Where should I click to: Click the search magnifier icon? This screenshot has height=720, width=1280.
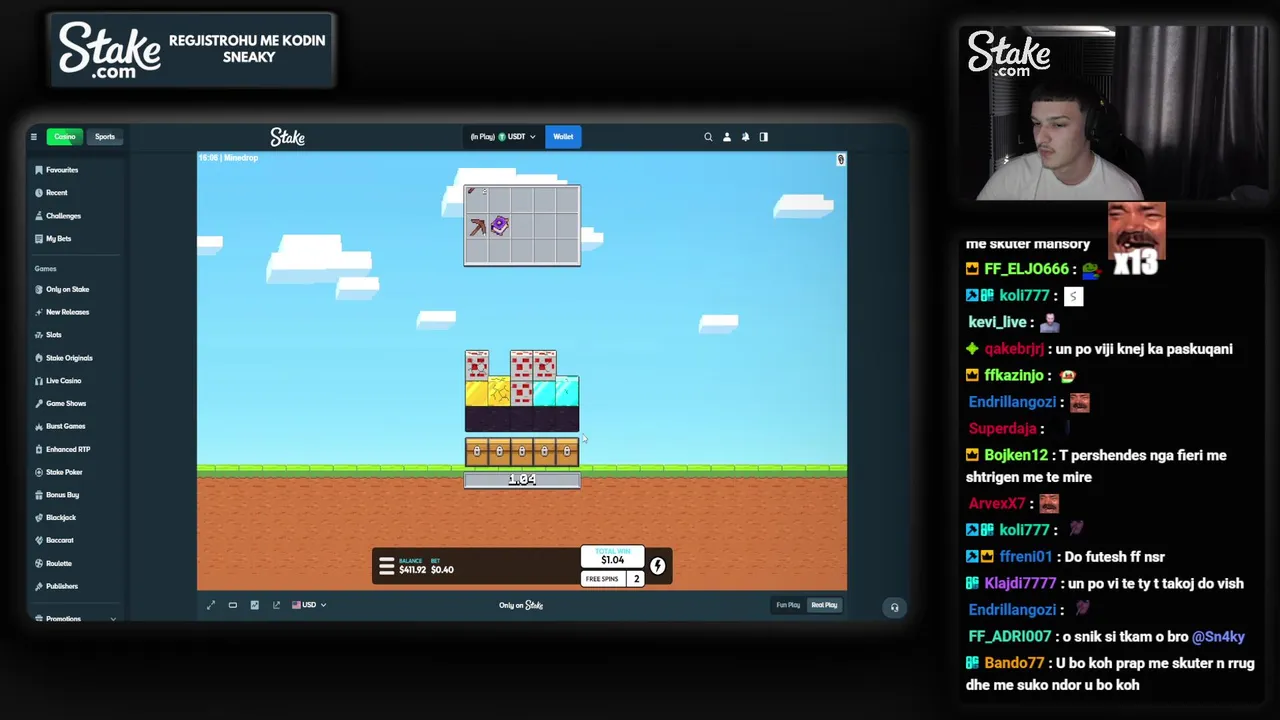point(708,137)
